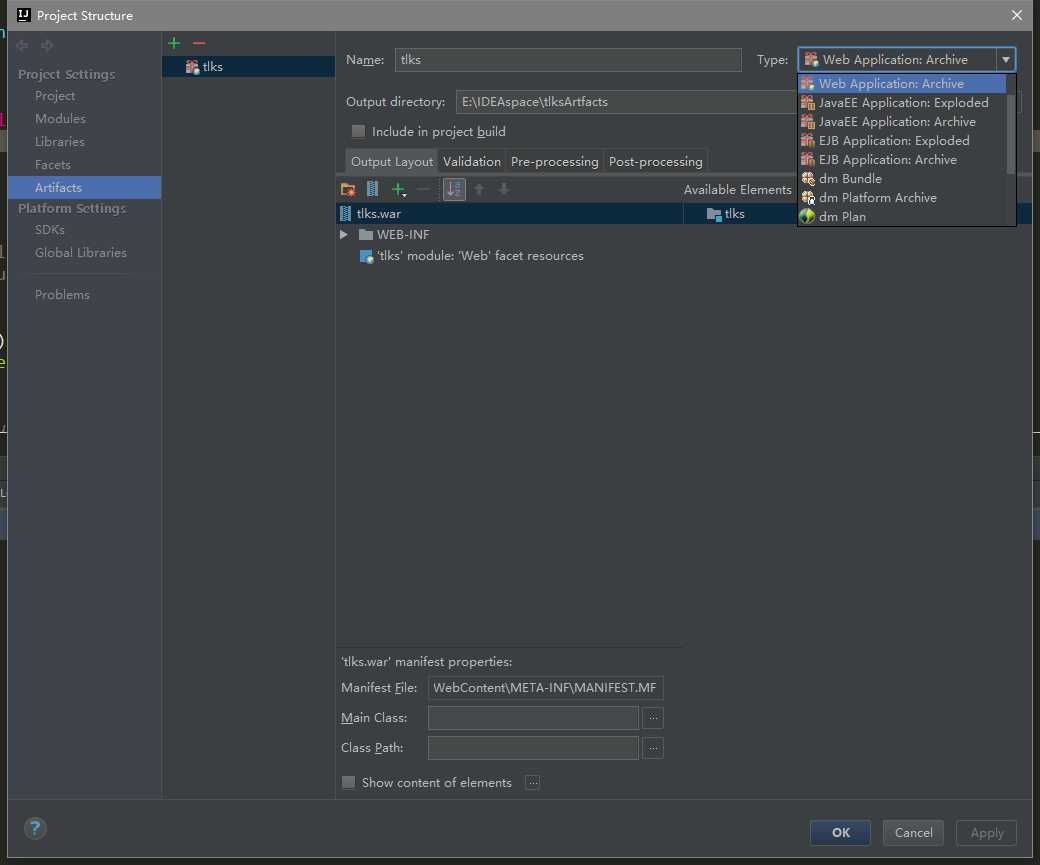Go forward with the right navigation arrow
Viewport: 1040px width, 865px height.
coord(46,45)
